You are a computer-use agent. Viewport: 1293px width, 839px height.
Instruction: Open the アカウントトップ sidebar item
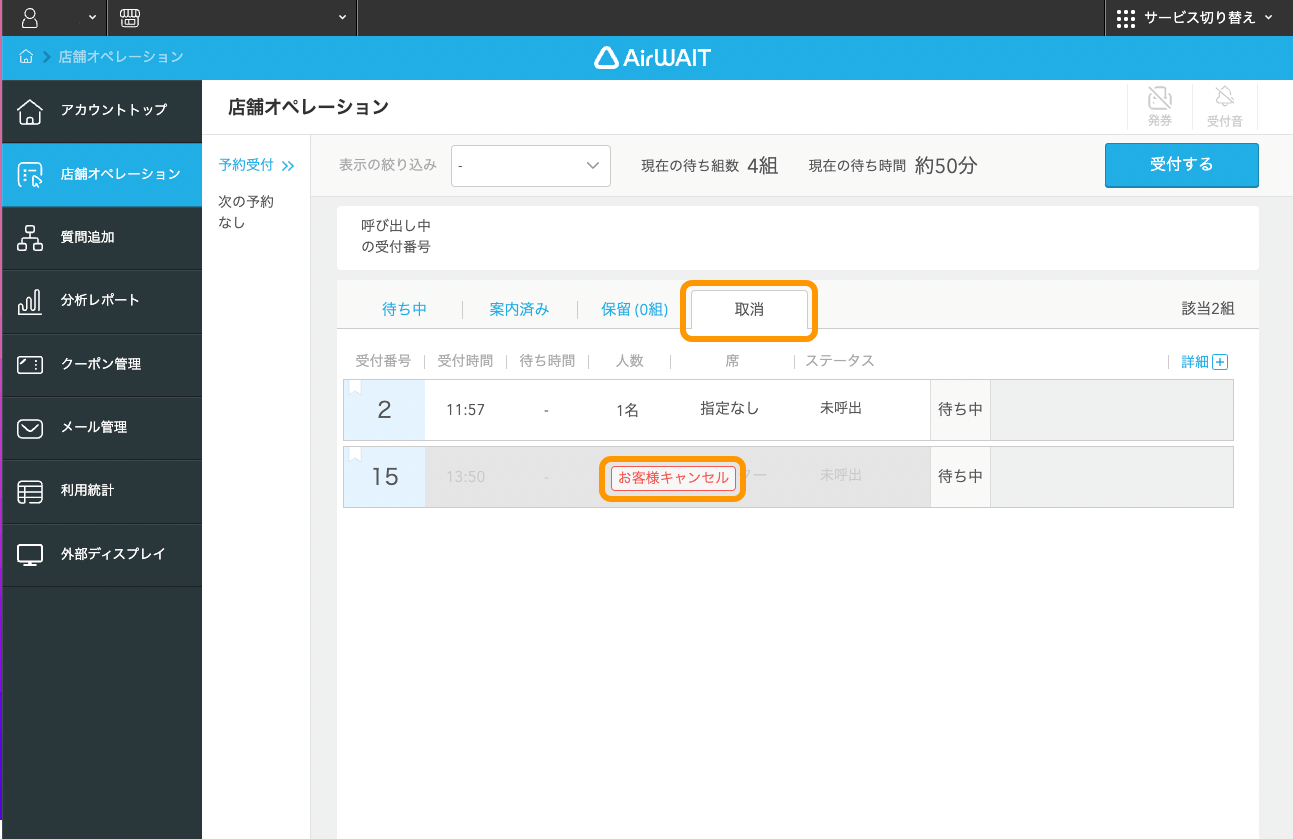point(99,111)
